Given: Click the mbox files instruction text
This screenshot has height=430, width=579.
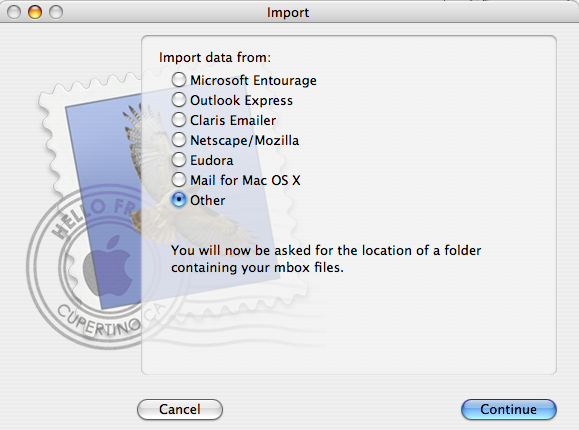Looking at the screenshot, I should (326, 259).
